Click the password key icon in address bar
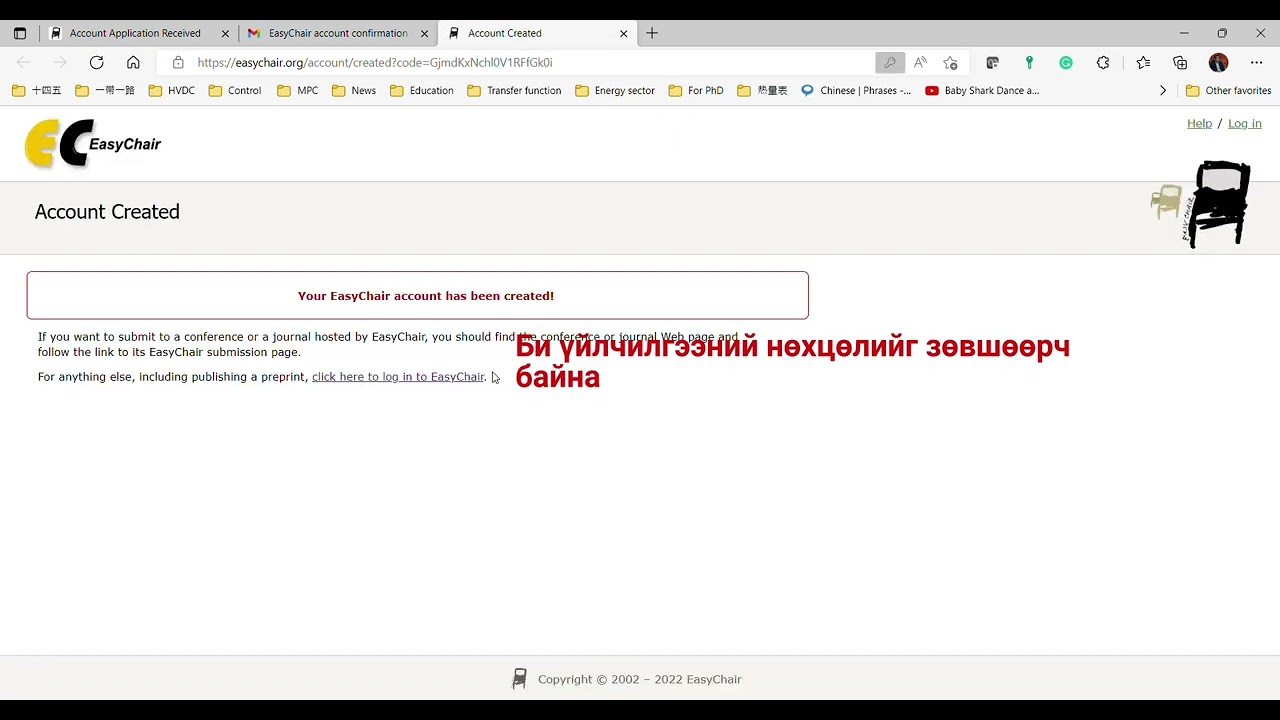This screenshot has height=720, width=1280. [889, 62]
